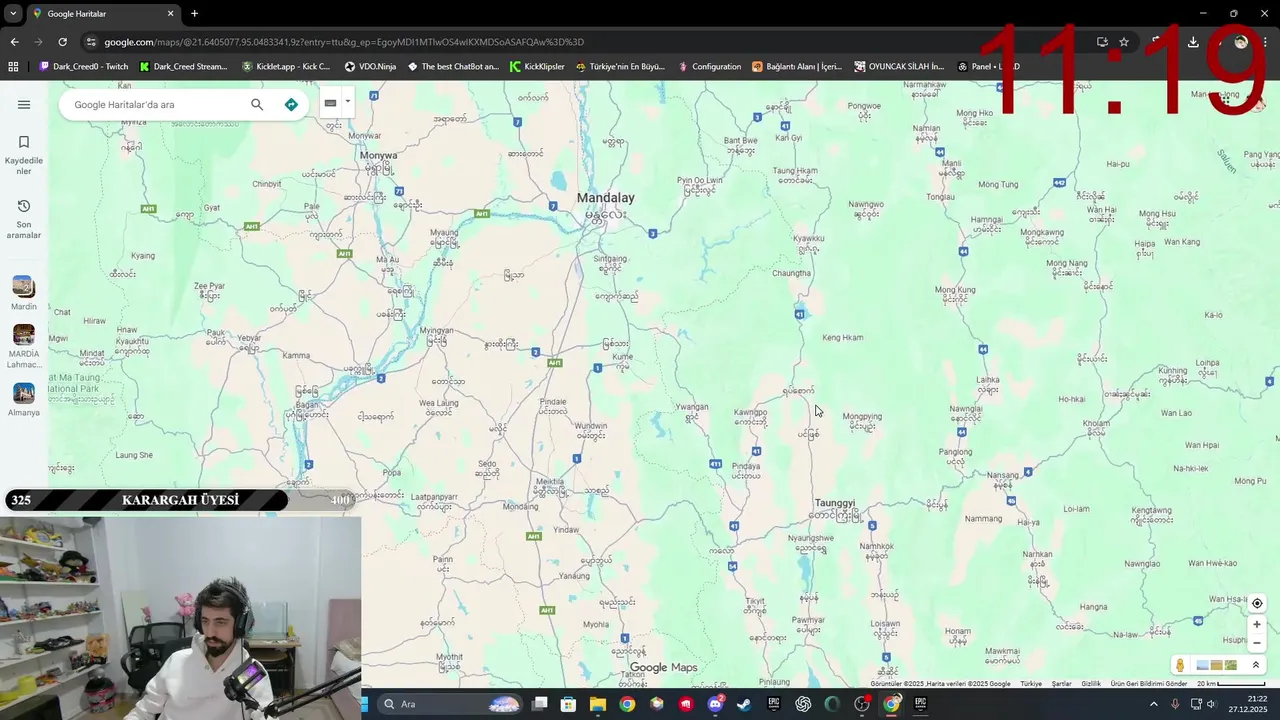The height and width of the screenshot is (720, 1280).
Task: Click the panel layout icon next to search
Action: (330, 103)
